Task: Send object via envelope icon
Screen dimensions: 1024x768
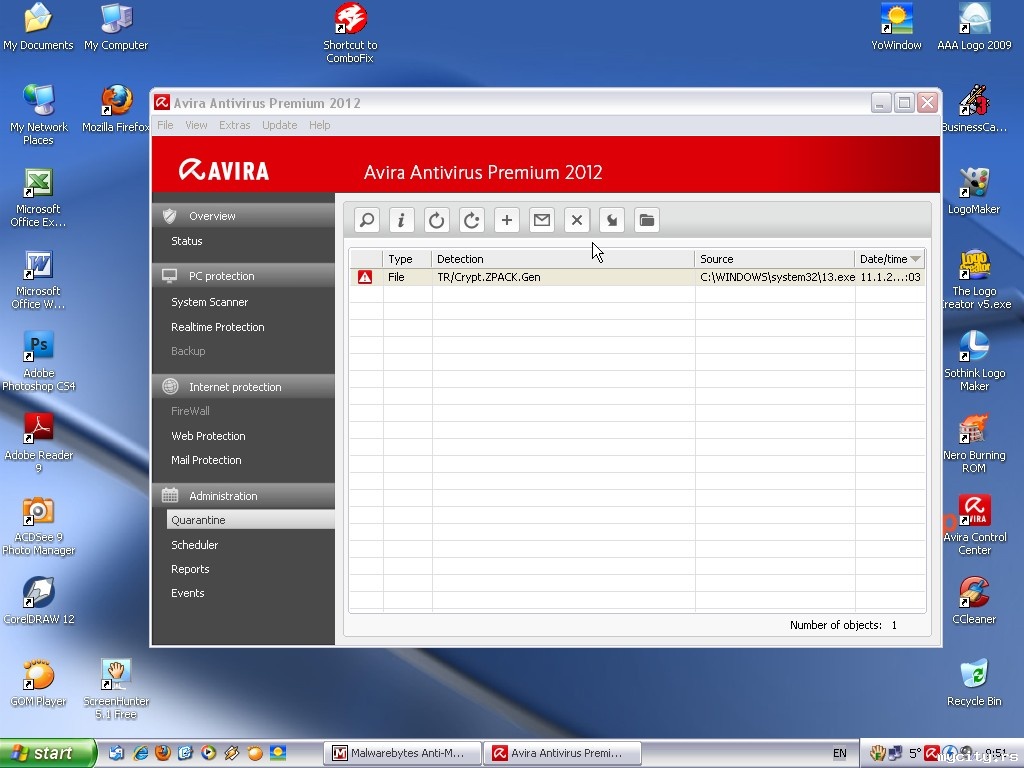Action: (x=542, y=220)
